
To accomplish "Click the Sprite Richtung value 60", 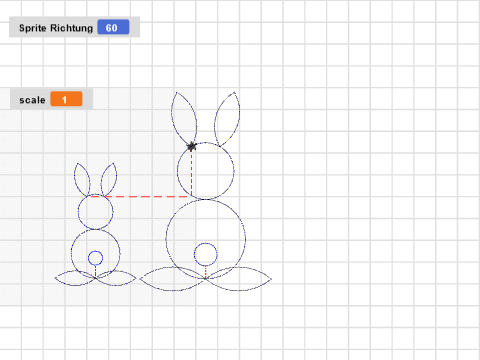I will (x=113, y=27).
